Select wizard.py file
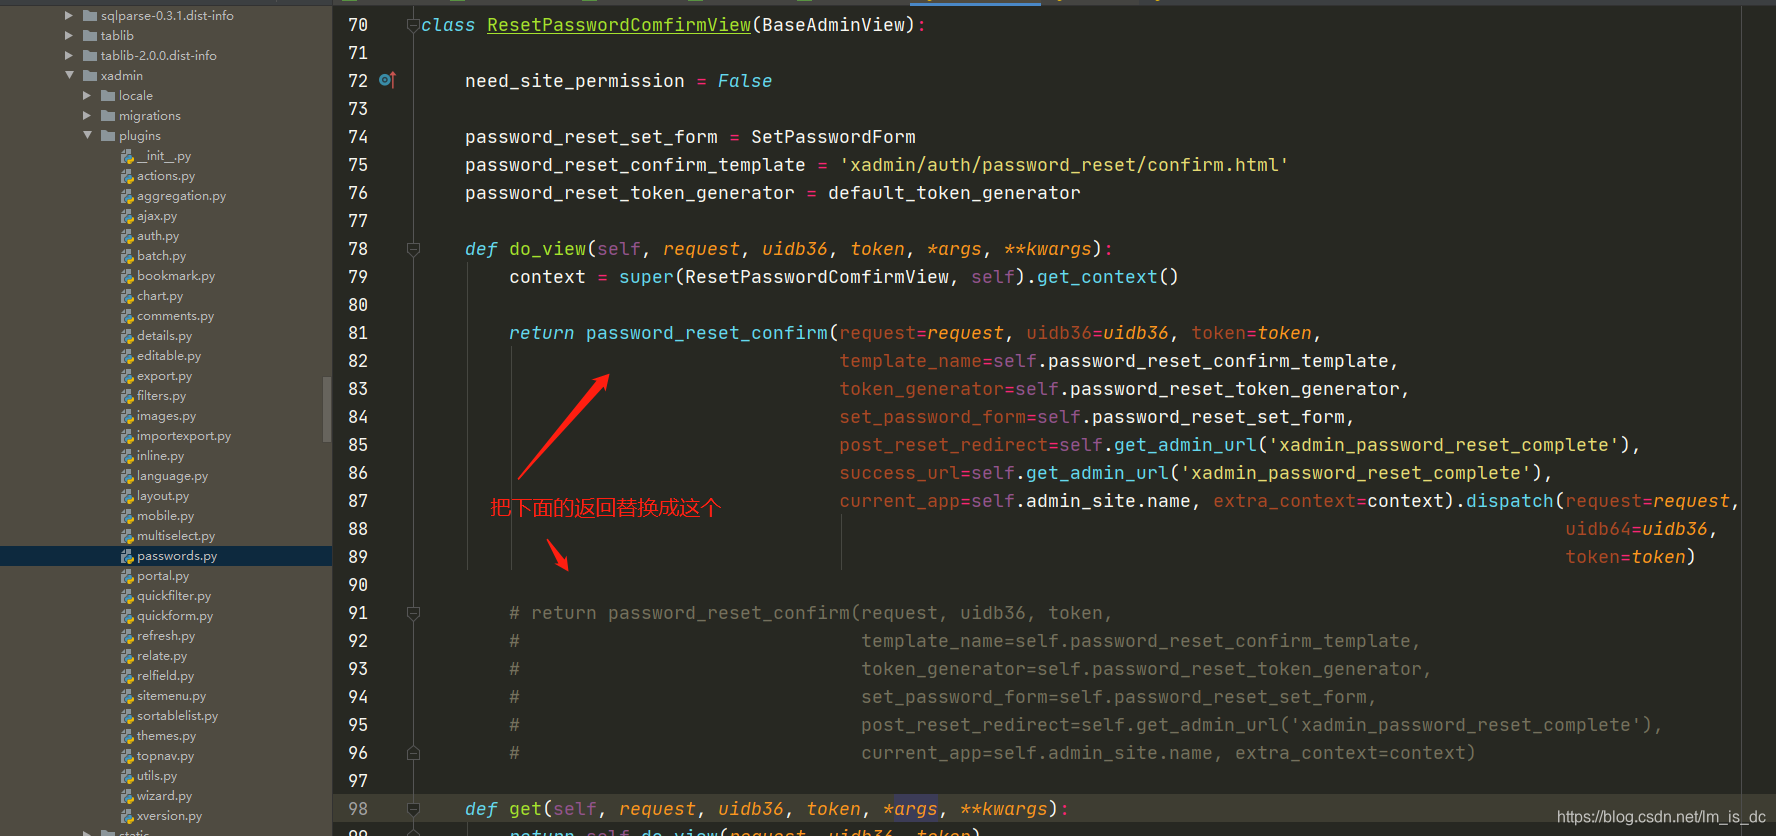Screen dimensions: 1776x836 pos(164,796)
